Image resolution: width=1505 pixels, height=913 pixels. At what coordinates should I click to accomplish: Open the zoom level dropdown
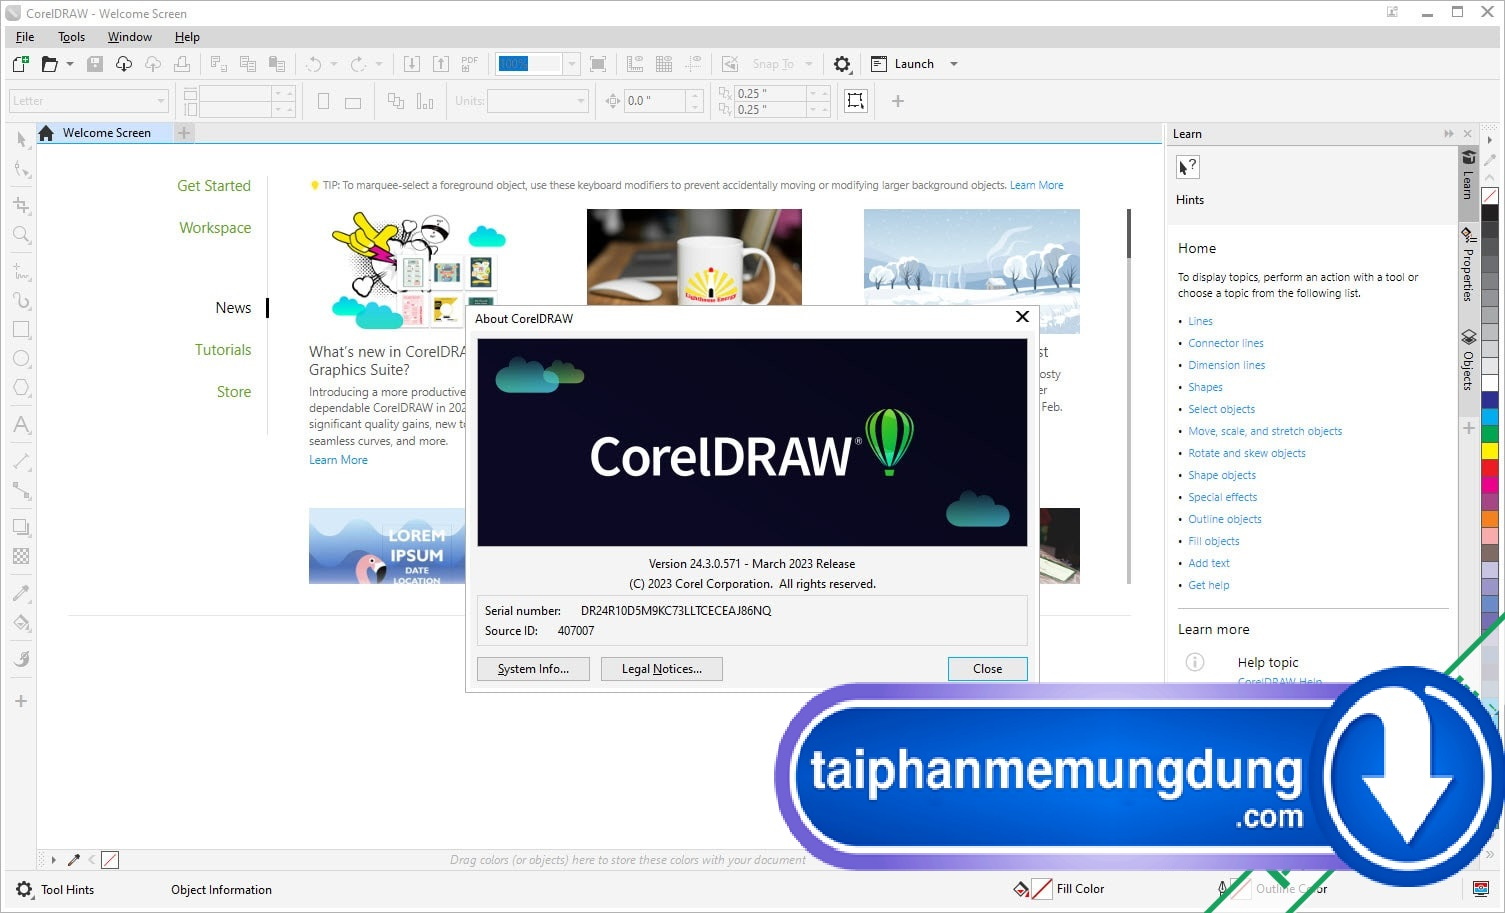[572, 64]
